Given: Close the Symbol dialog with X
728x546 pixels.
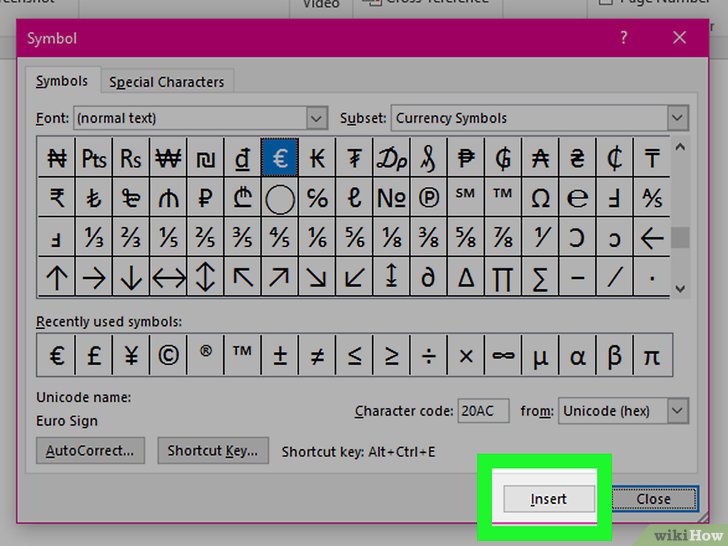Looking at the screenshot, I should 679,37.
